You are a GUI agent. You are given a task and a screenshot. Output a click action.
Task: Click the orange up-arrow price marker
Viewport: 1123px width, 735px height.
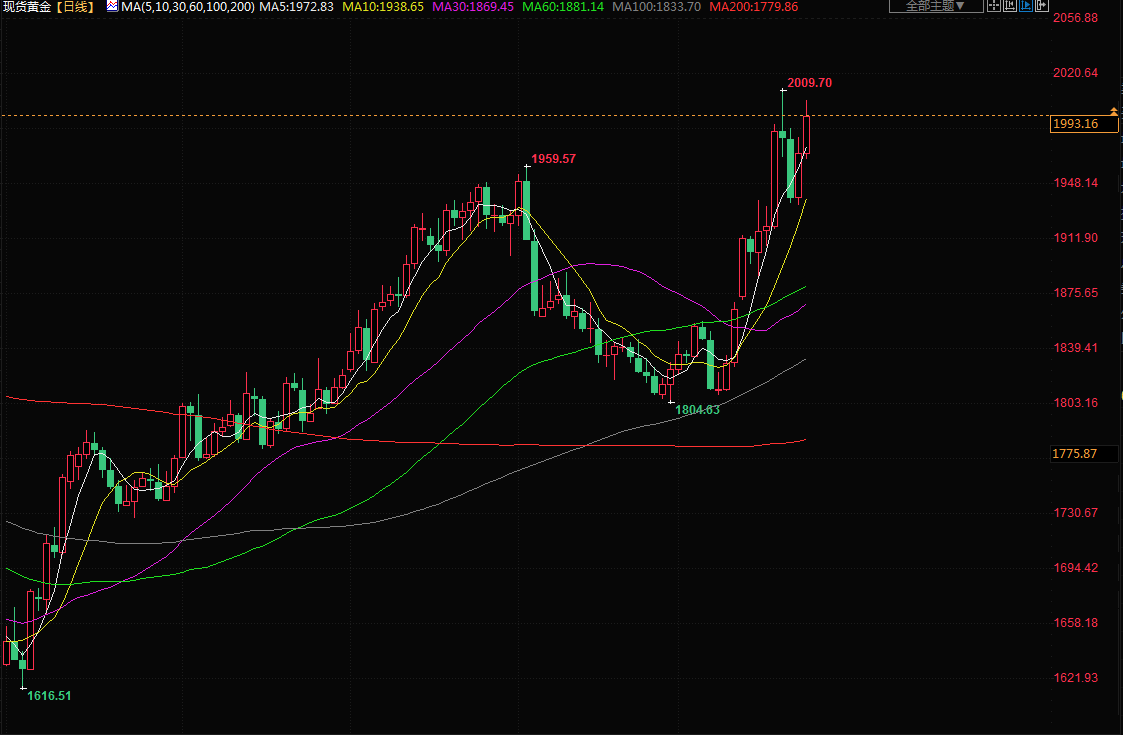pos(1113,109)
